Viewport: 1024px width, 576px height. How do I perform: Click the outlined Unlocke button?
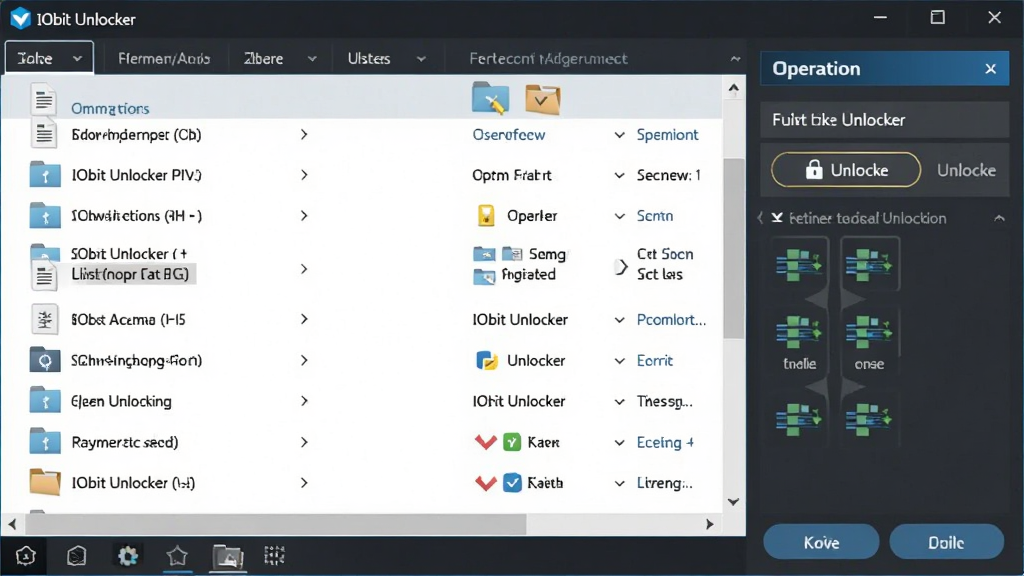point(846,170)
